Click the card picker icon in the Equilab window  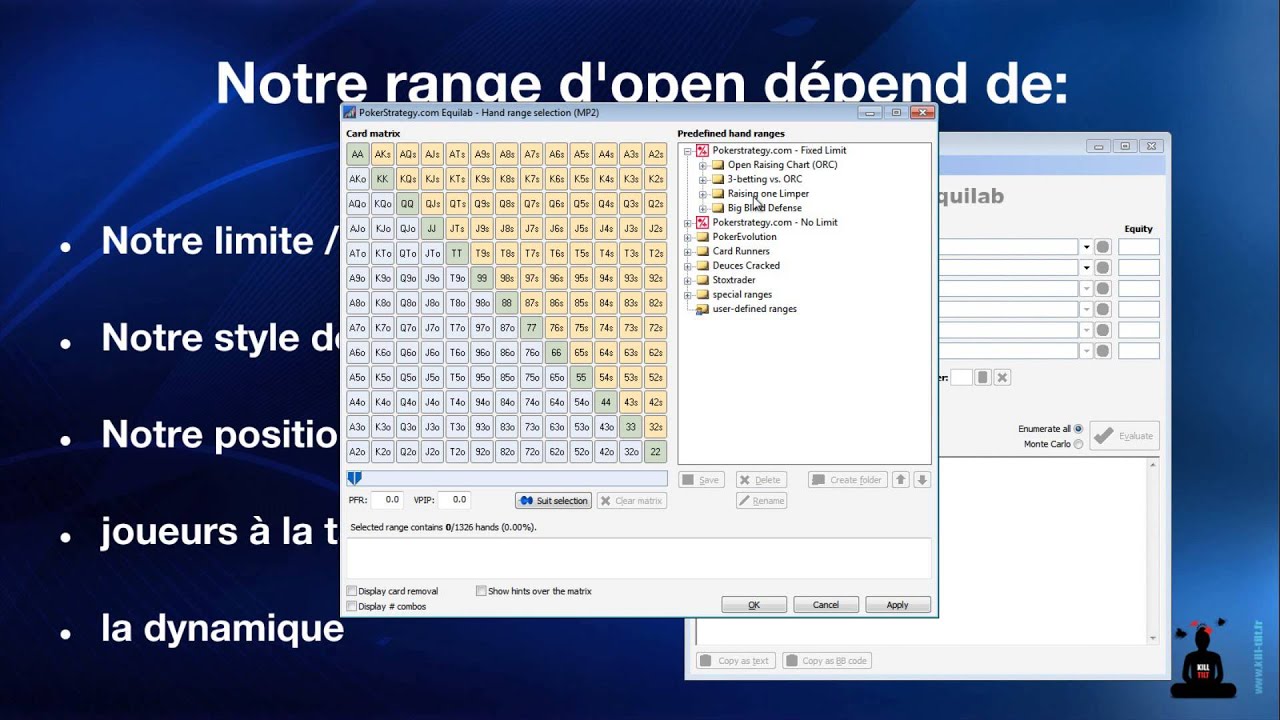click(983, 377)
